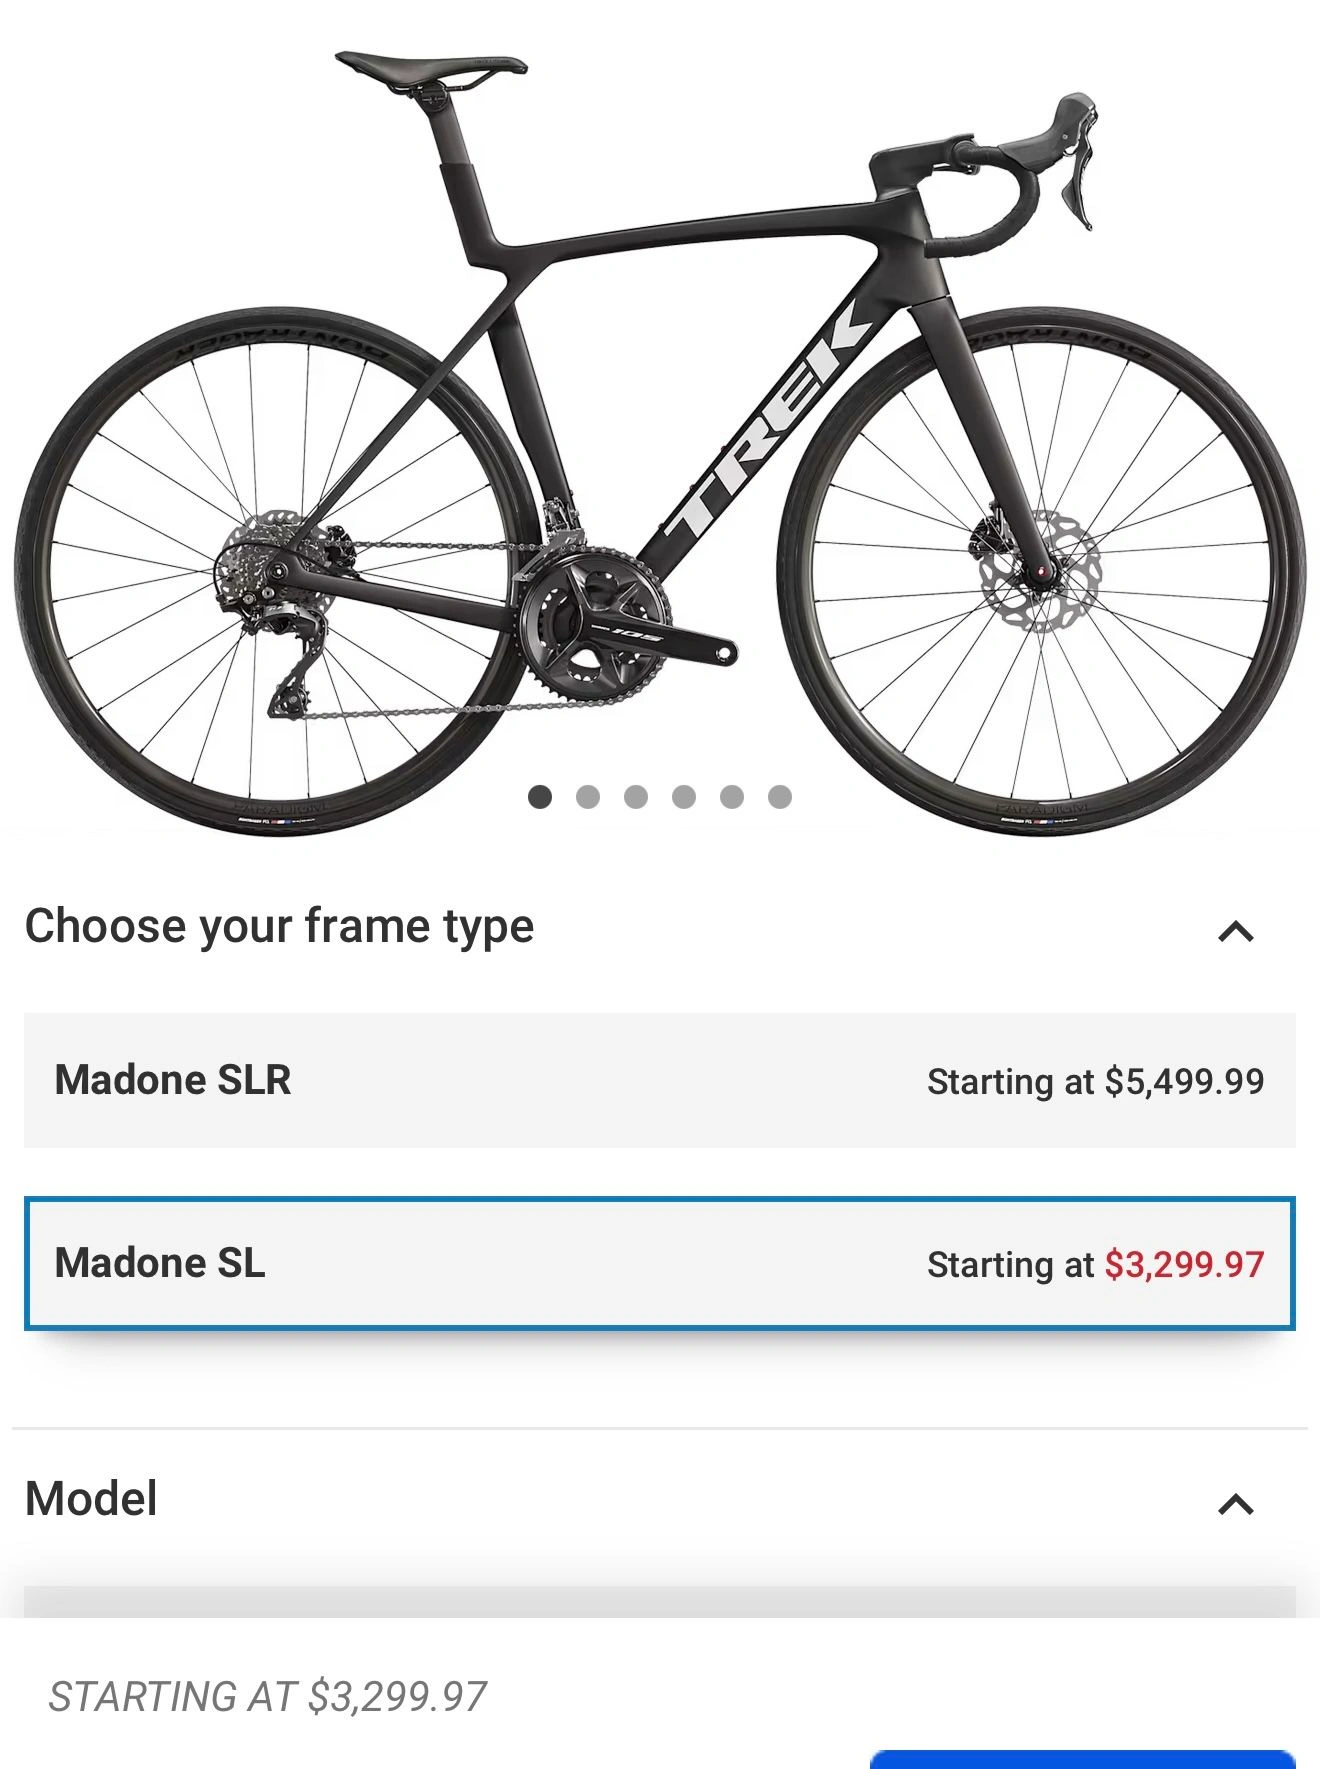Collapse the frame type section chevron
The height and width of the screenshot is (1769, 1320).
pos(1236,931)
